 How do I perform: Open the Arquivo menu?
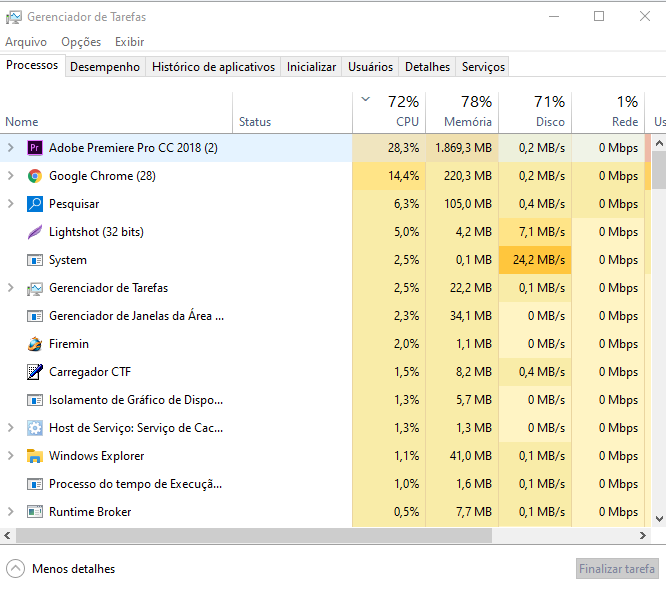(x=26, y=42)
